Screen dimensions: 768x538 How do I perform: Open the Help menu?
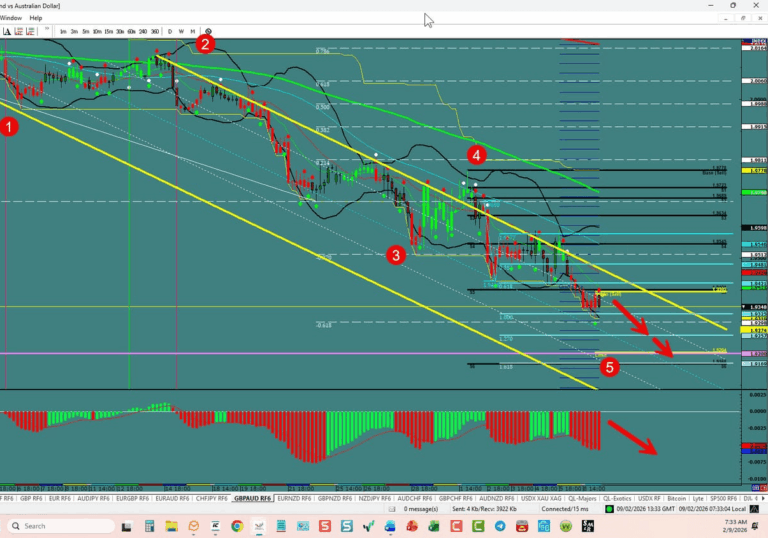(x=36, y=18)
